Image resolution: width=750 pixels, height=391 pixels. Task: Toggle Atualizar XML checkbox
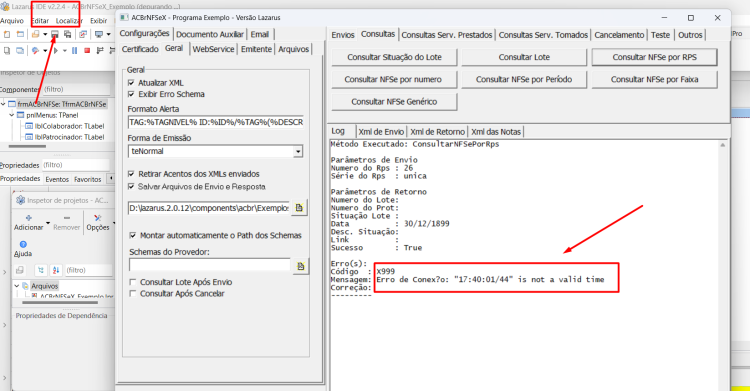(131, 83)
